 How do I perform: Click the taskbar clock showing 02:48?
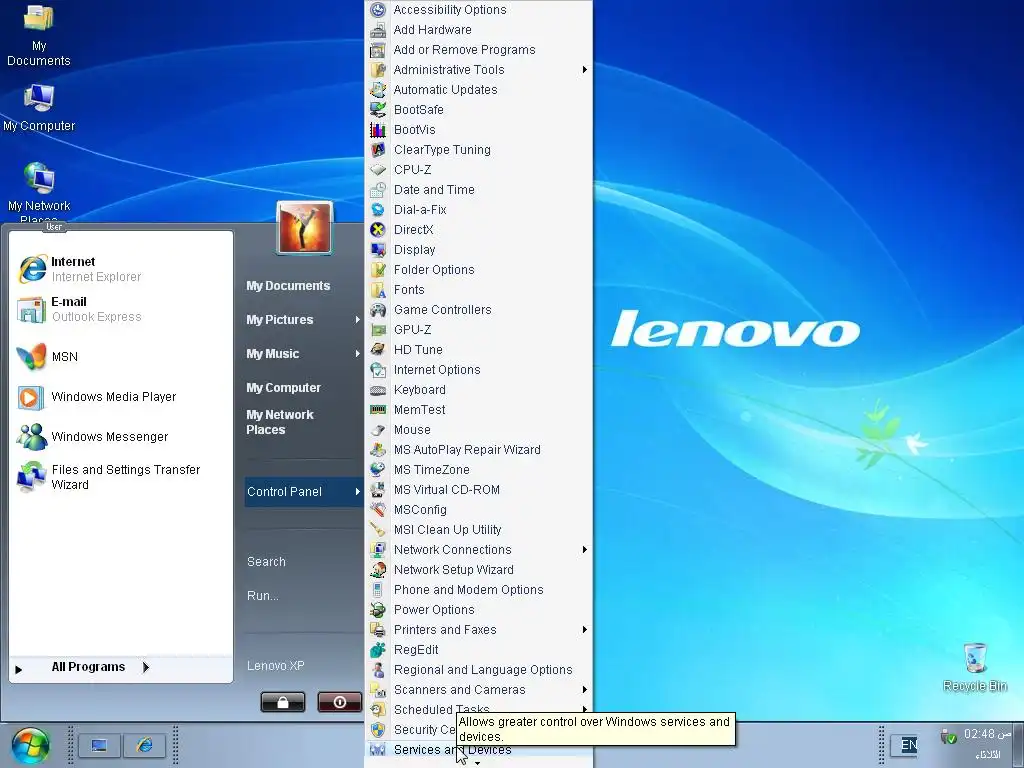(x=987, y=734)
